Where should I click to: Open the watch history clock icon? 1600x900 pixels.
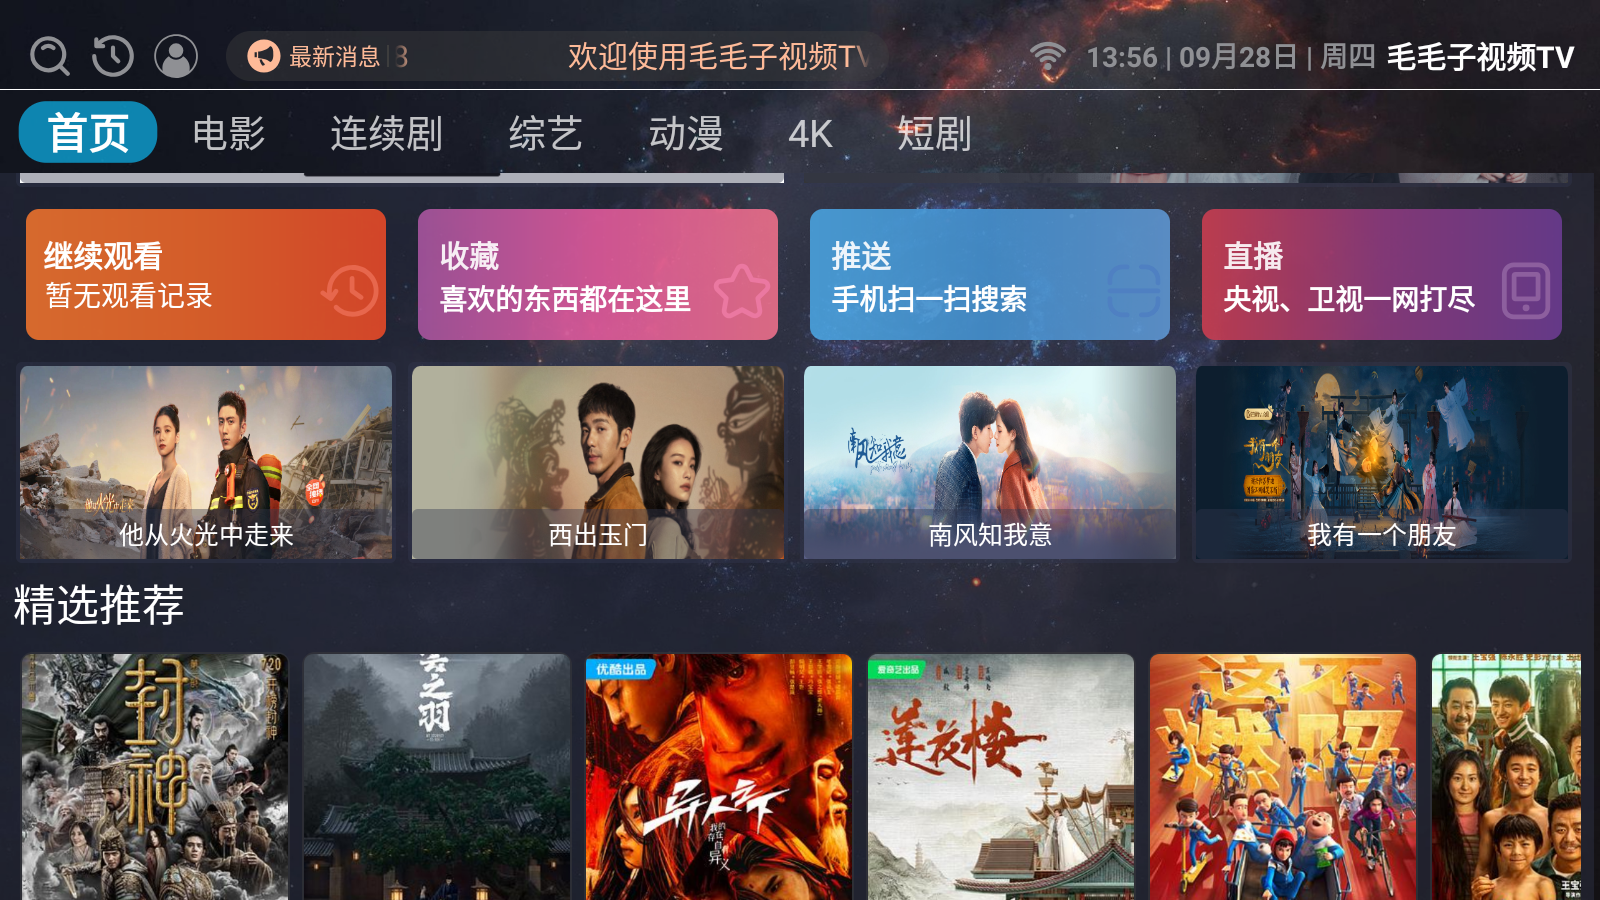click(113, 57)
